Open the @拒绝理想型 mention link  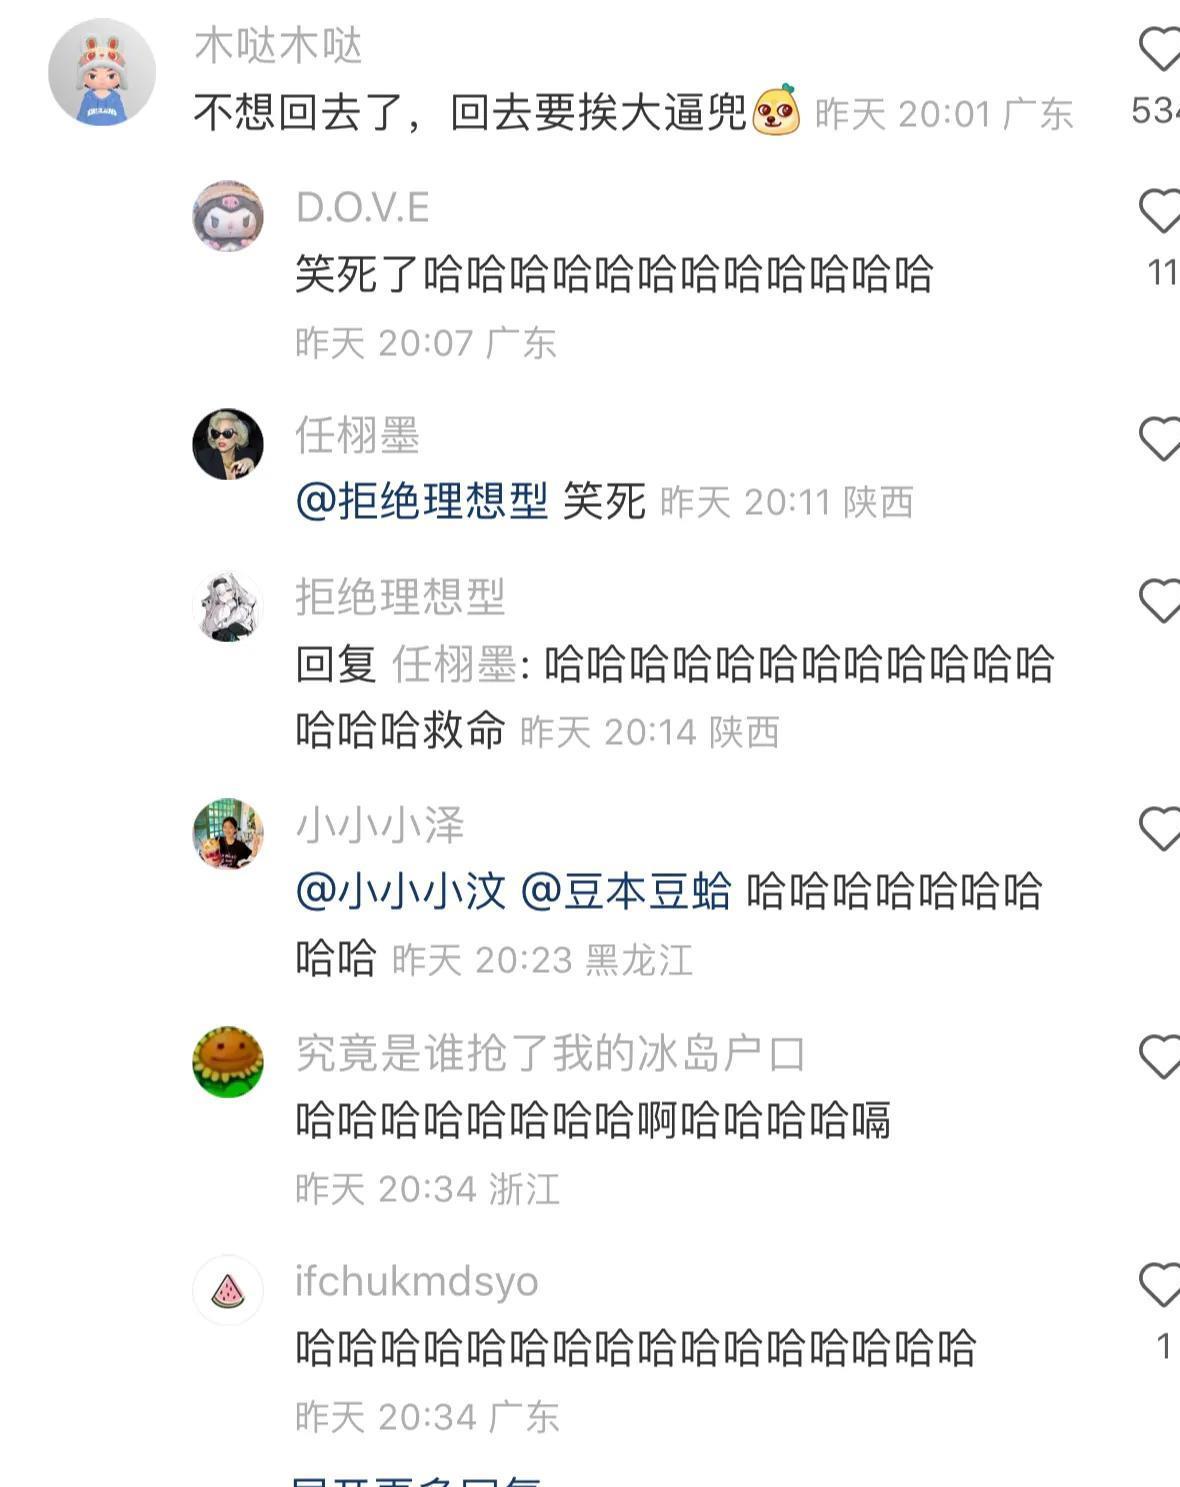point(422,501)
